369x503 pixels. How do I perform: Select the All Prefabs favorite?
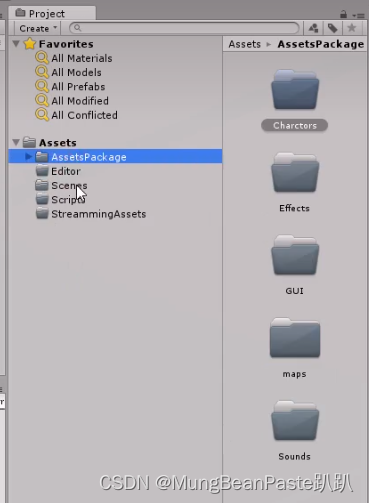coord(78,87)
